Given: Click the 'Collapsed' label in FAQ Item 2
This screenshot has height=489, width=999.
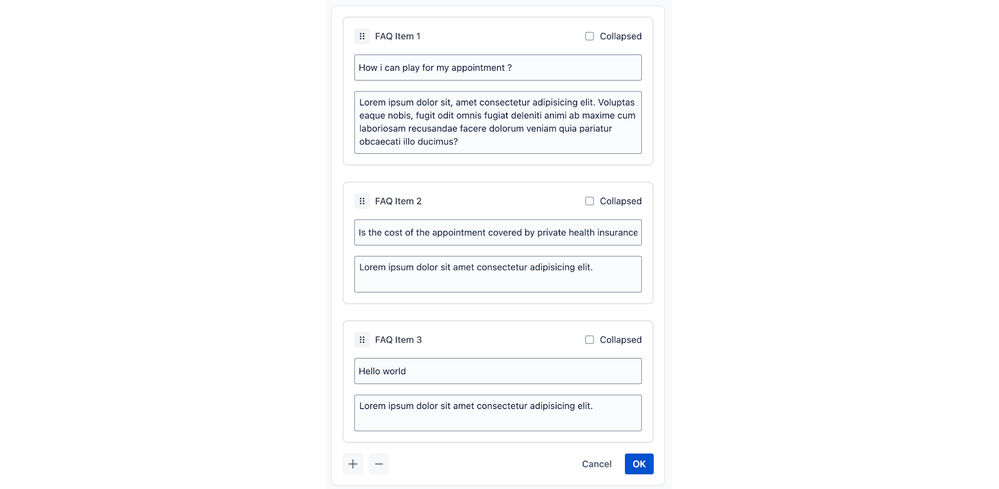Looking at the screenshot, I should point(621,201).
